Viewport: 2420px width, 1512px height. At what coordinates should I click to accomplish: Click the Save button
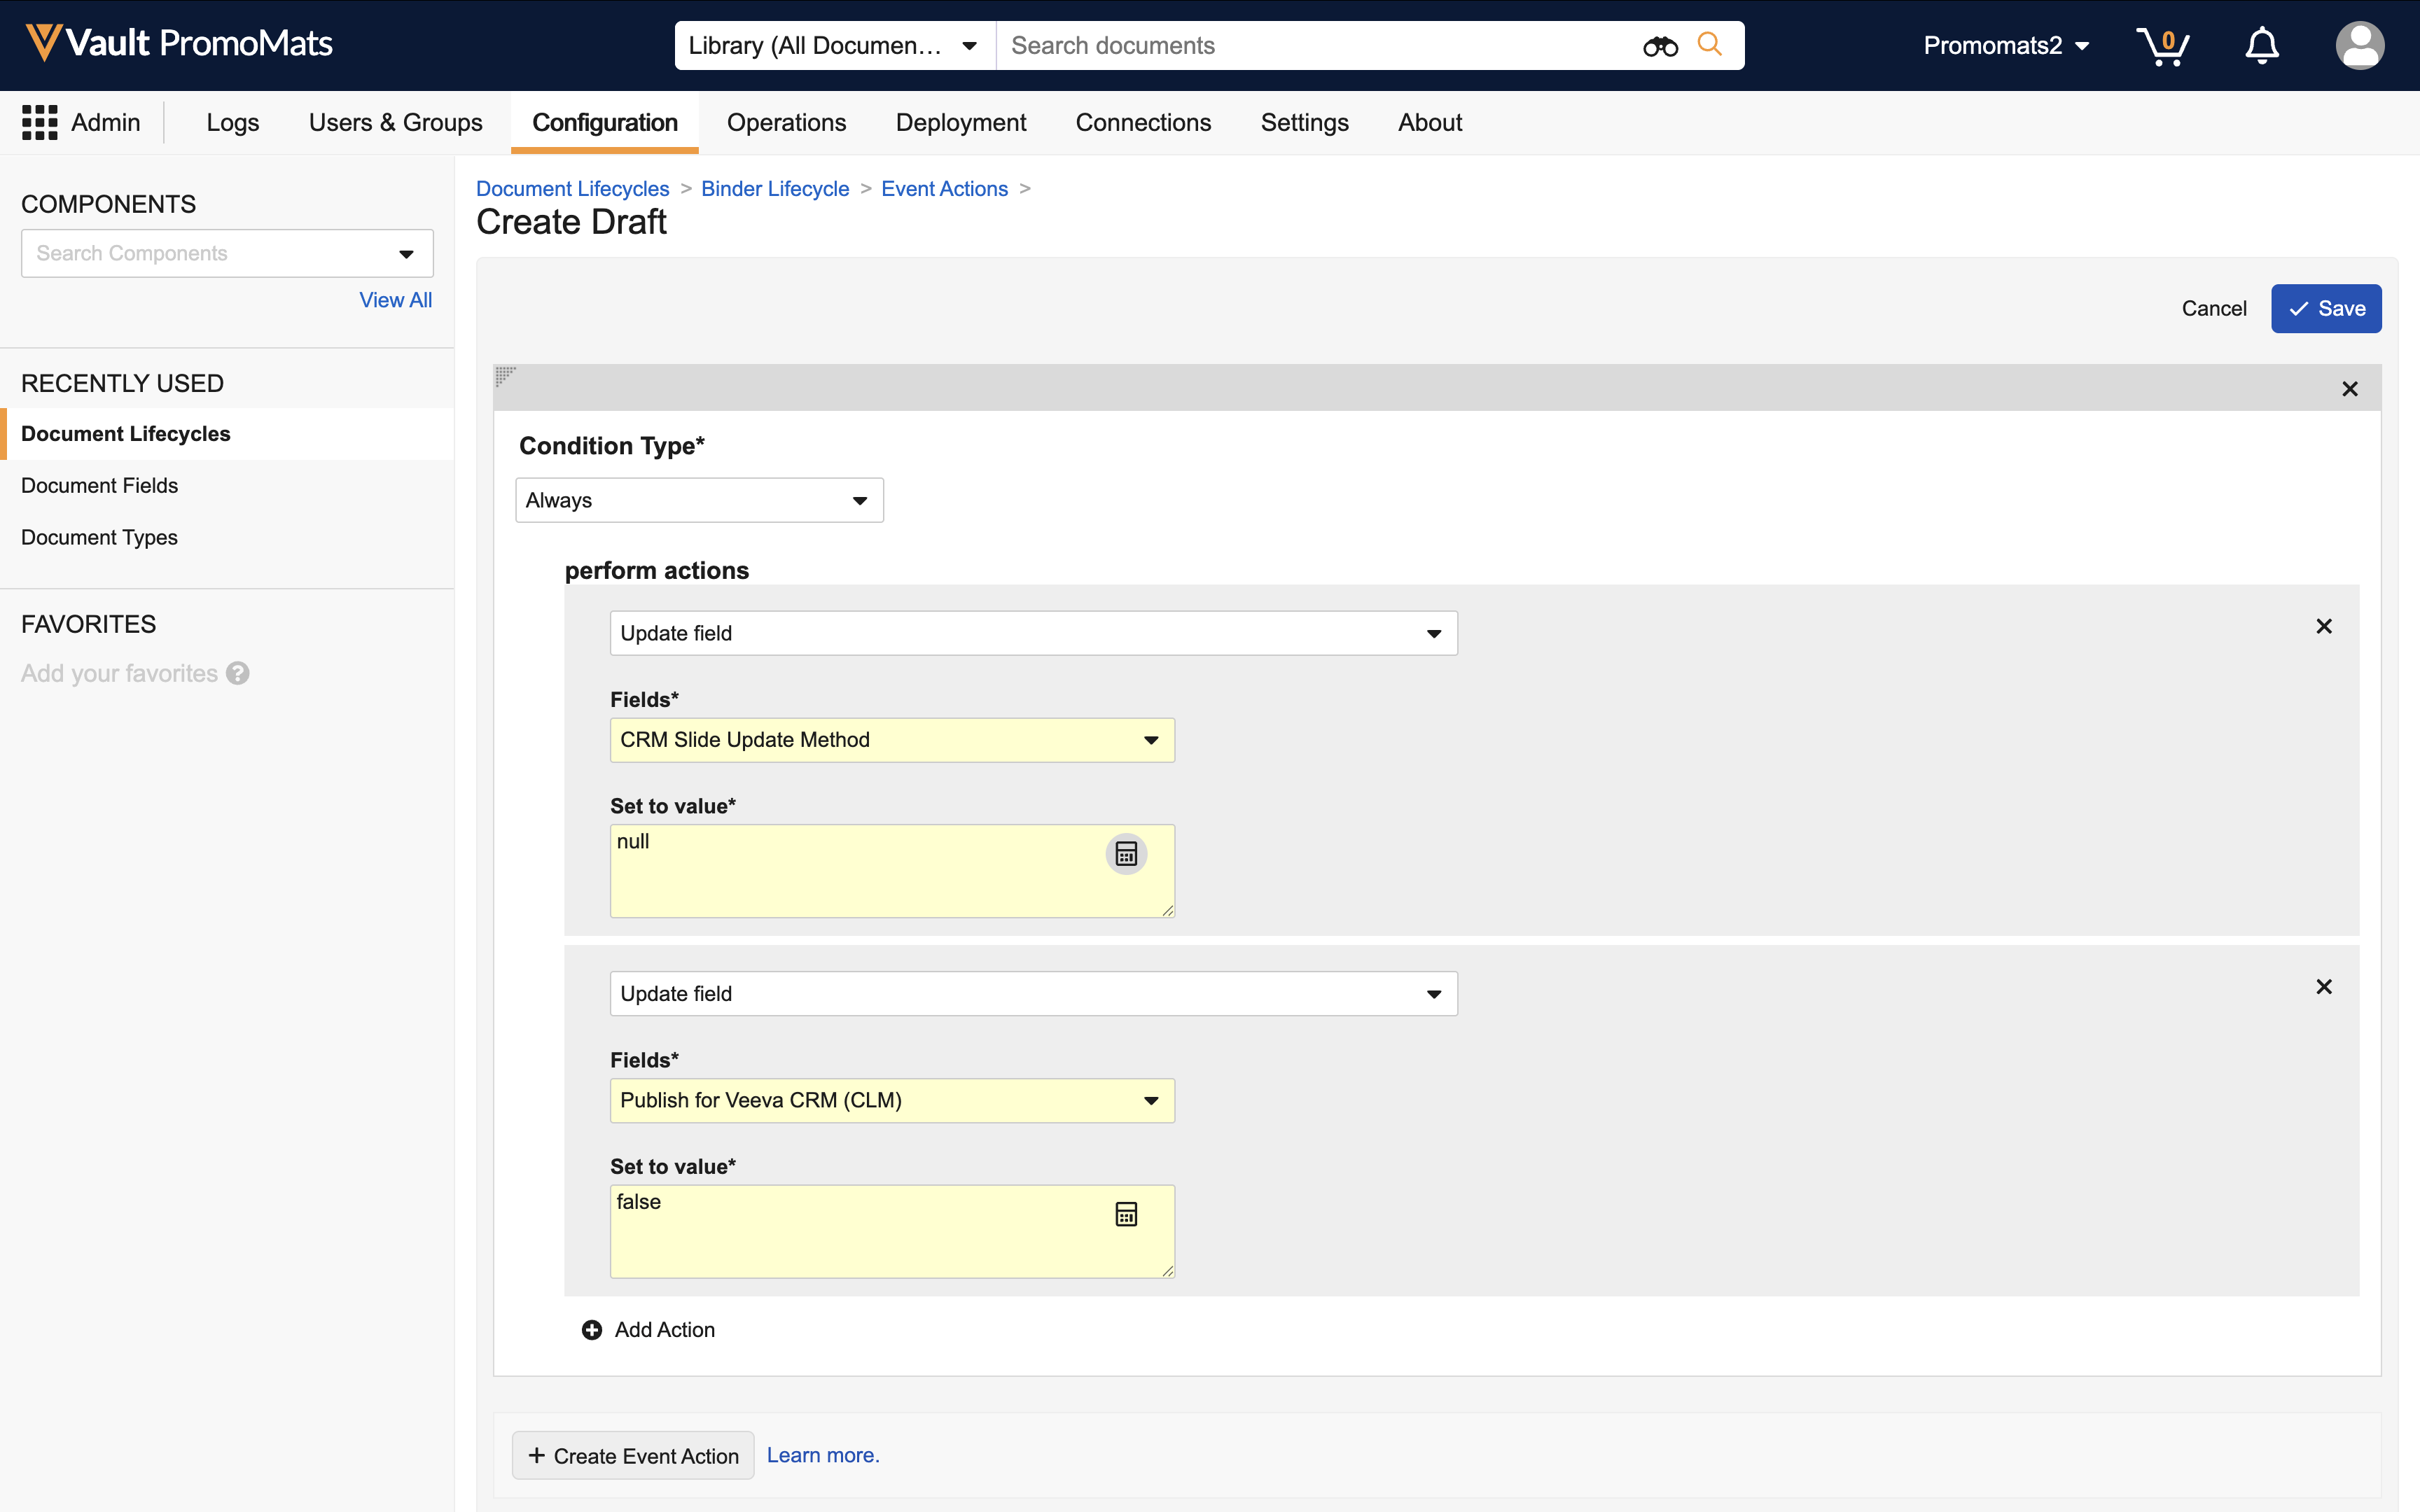point(2325,309)
